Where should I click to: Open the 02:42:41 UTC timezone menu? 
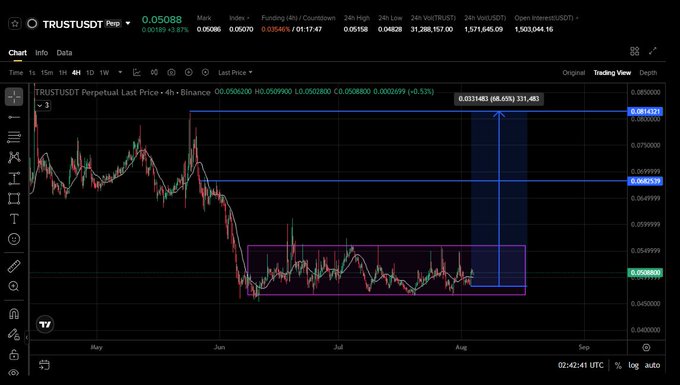pos(581,365)
